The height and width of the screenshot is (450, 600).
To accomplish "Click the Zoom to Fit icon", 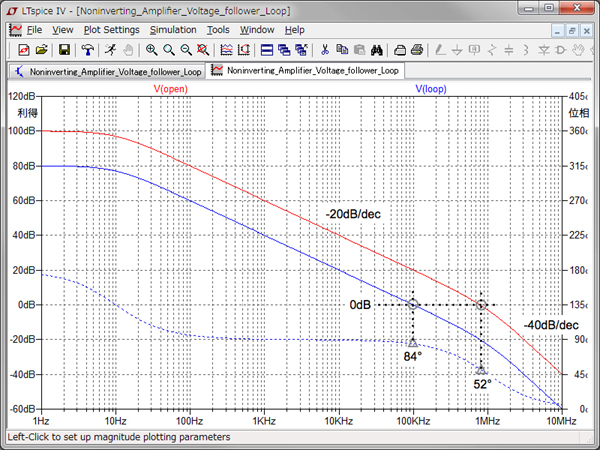I will tap(203, 49).
